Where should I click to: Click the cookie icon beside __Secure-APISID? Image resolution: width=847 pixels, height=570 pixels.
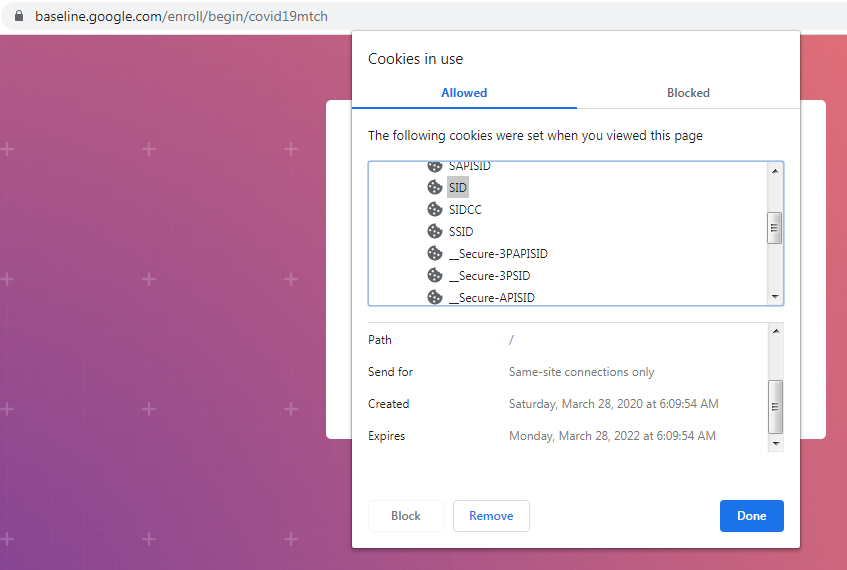click(434, 297)
